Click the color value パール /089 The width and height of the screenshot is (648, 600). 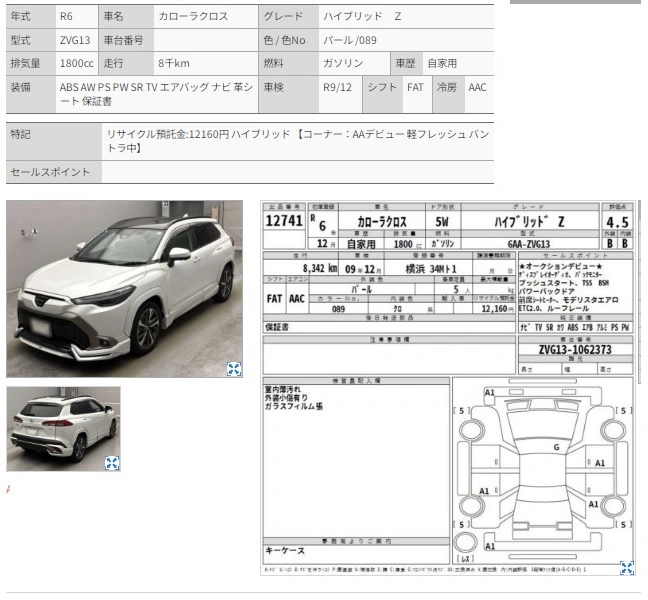(350, 40)
